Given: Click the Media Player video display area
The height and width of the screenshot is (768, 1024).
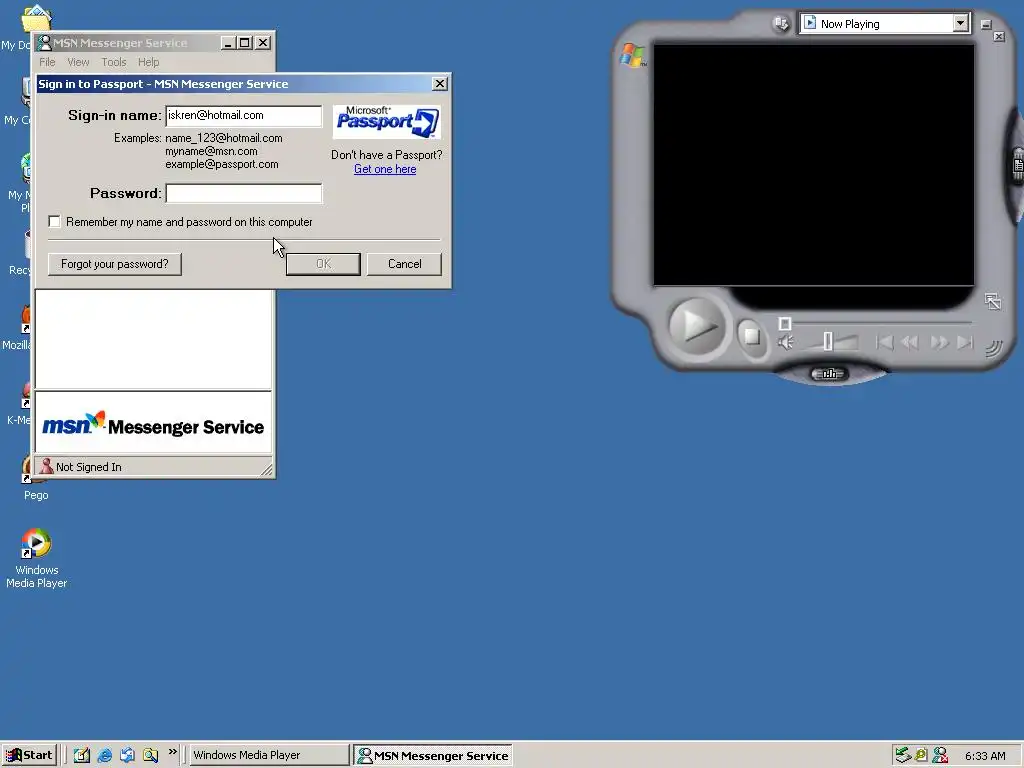Looking at the screenshot, I should coord(814,165).
